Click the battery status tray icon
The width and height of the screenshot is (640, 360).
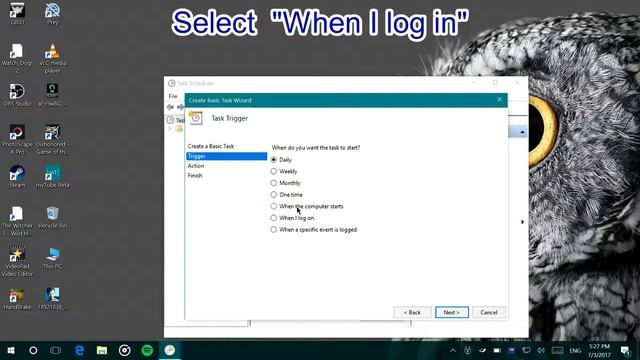pyautogui.click(x=497, y=351)
